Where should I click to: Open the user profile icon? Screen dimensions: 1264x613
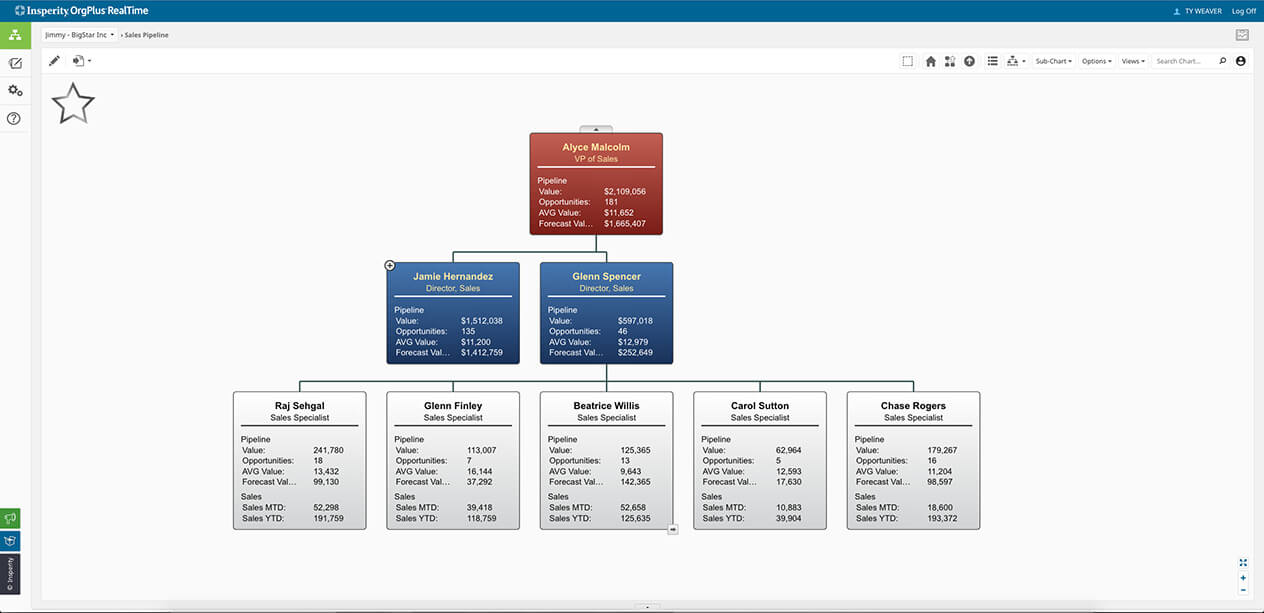coord(1240,60)
